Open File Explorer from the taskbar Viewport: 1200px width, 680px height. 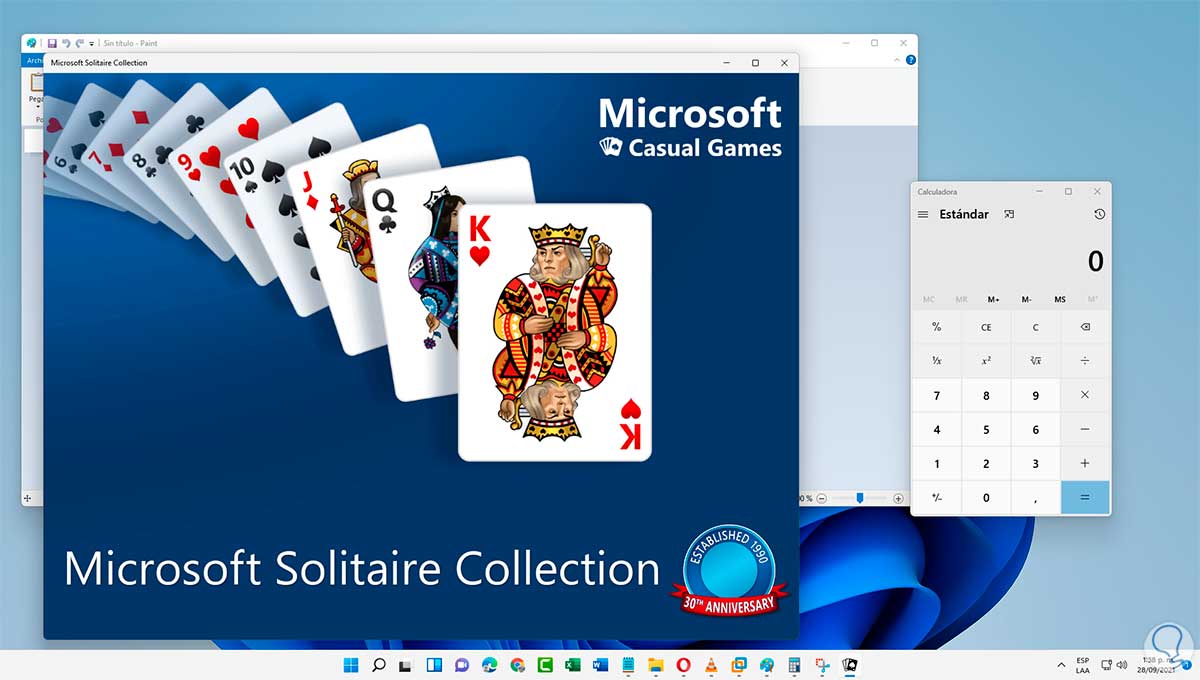pyautogui.click(x=656, y=664)
